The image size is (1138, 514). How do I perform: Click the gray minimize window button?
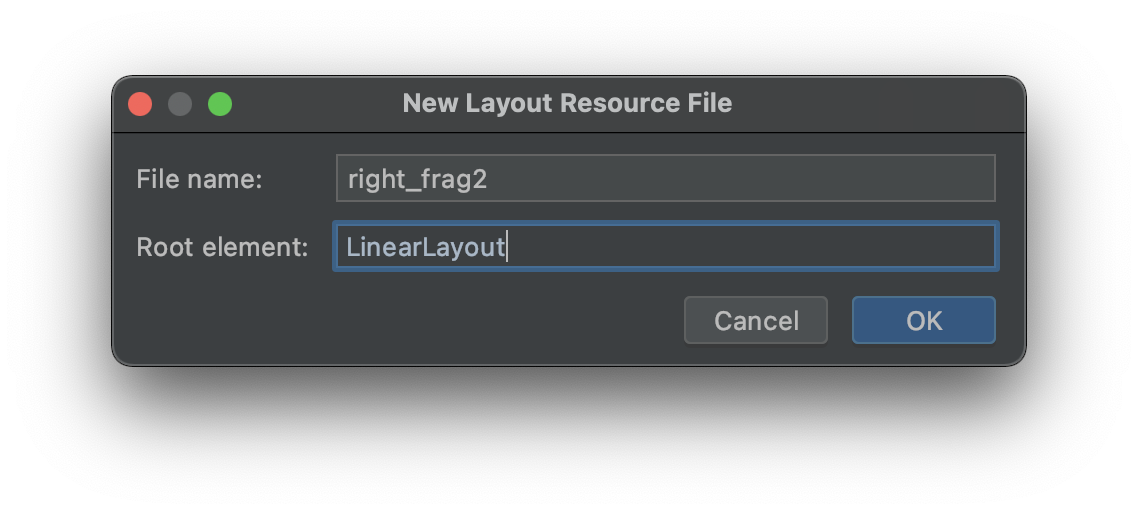(180, 104)
